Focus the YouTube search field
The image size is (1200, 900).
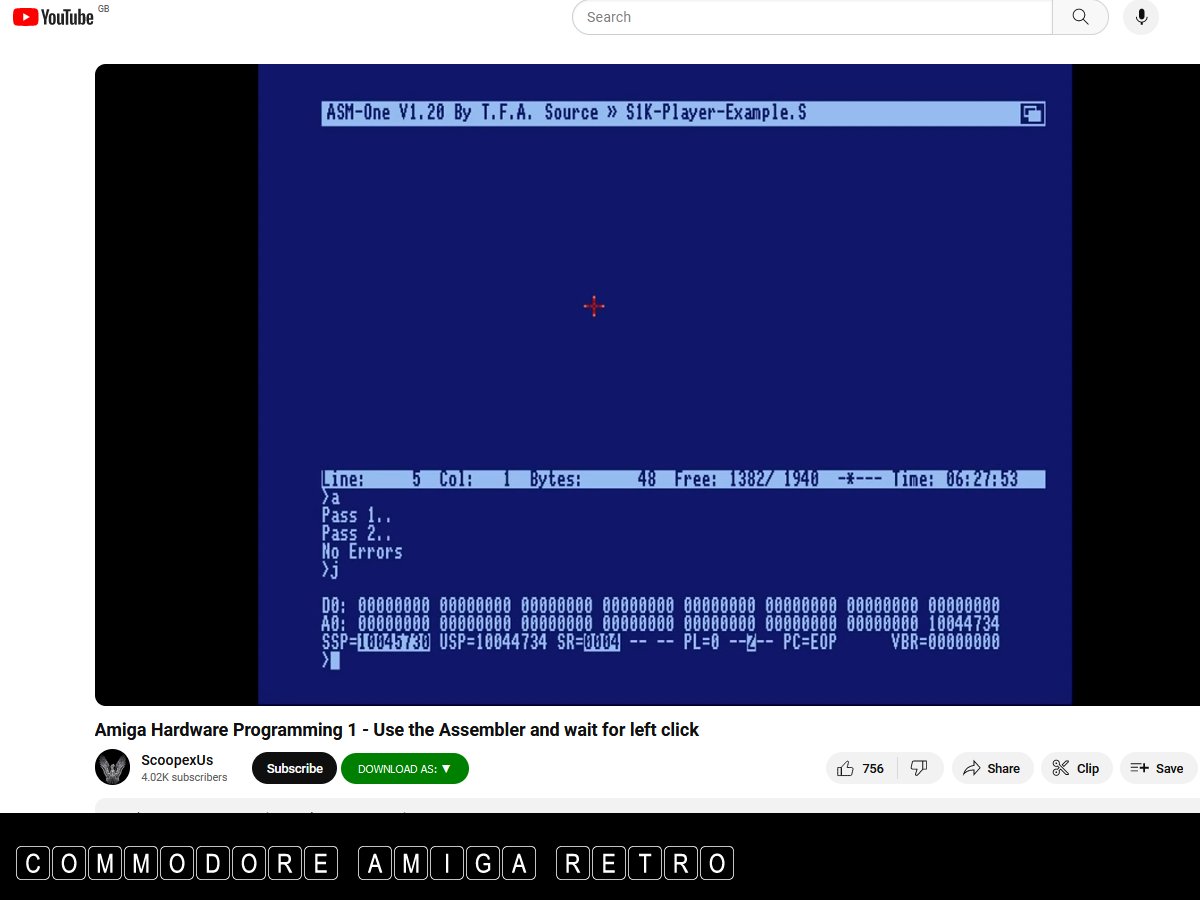812,17
